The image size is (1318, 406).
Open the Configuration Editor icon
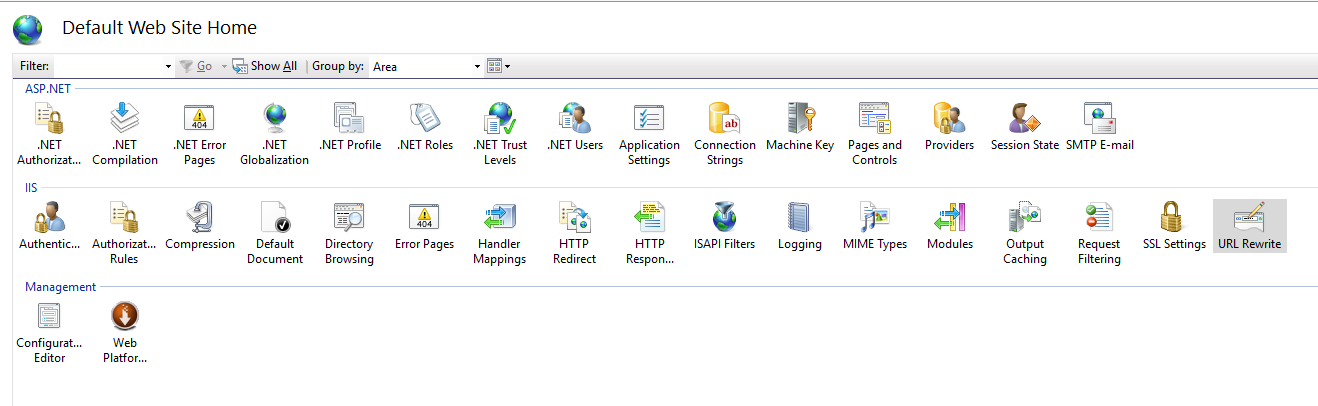click(x=49, y=317)
